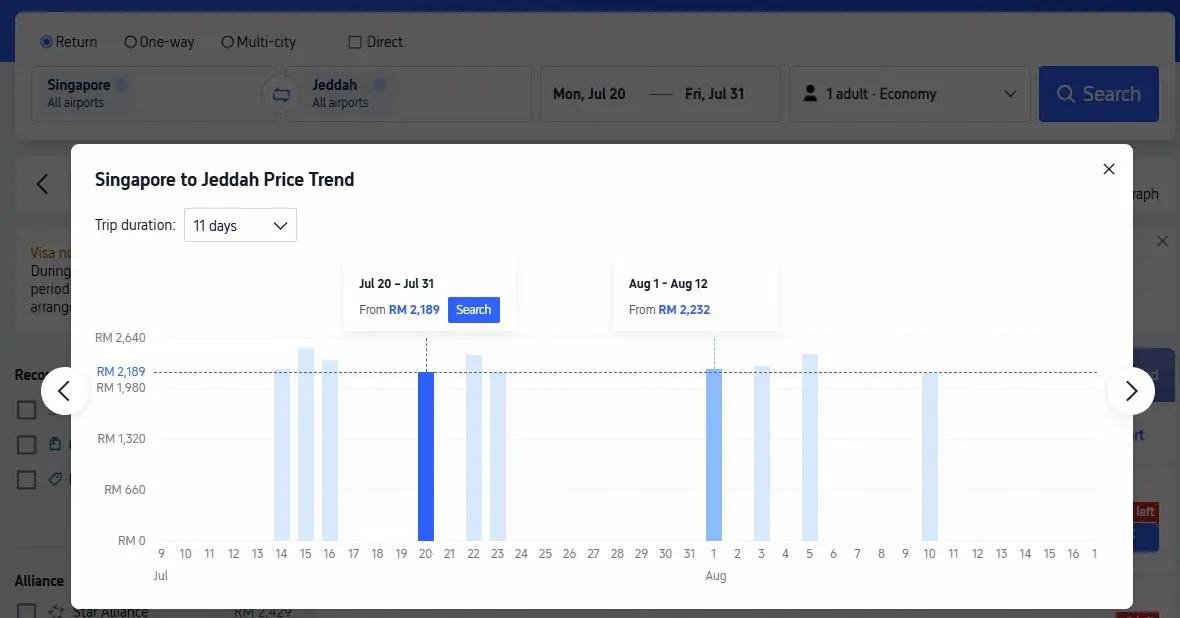
Task: Click the RM 2,640 axis label
Action: (x=120, y=338)
